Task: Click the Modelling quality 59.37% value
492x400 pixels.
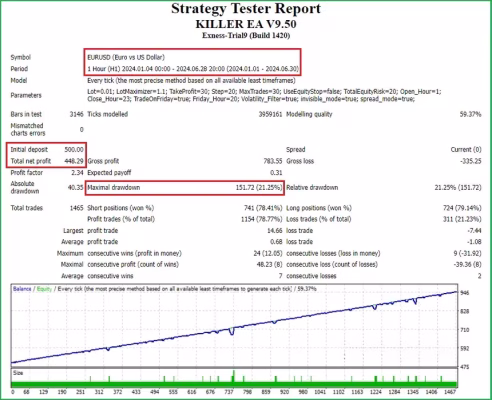Action: click(470, 114)
